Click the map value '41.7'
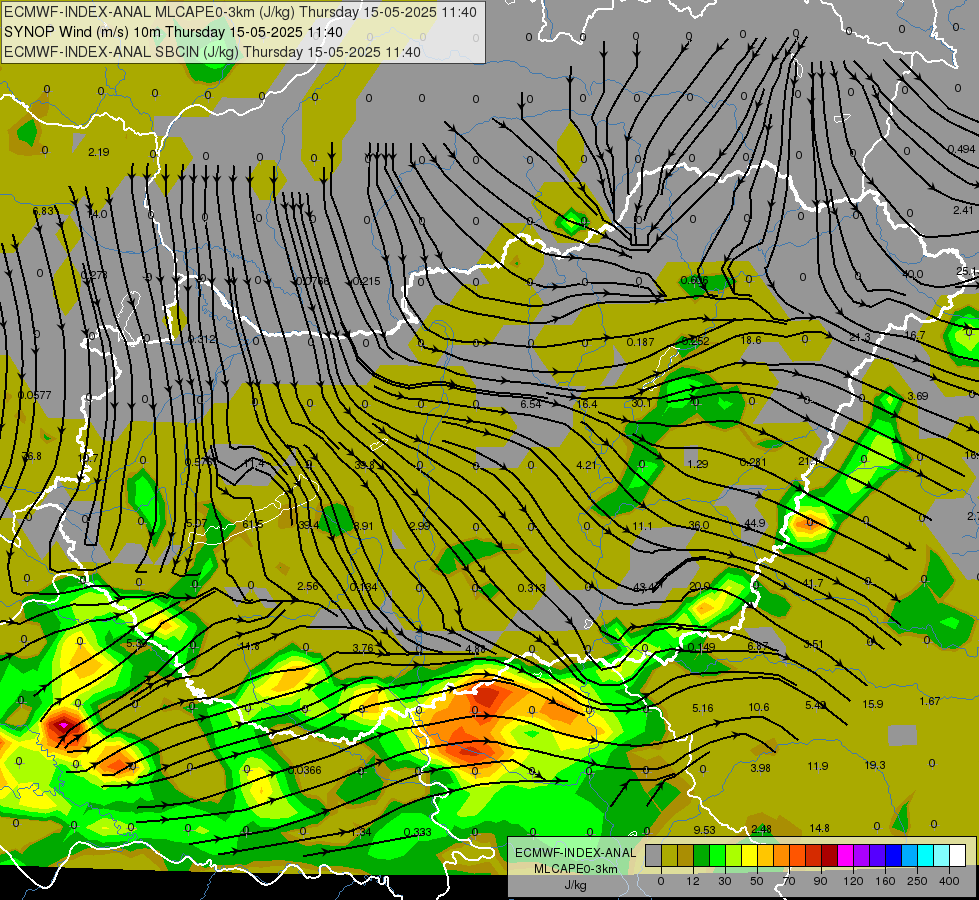Screen dimensions: 979x900 [x=812, y=583]
